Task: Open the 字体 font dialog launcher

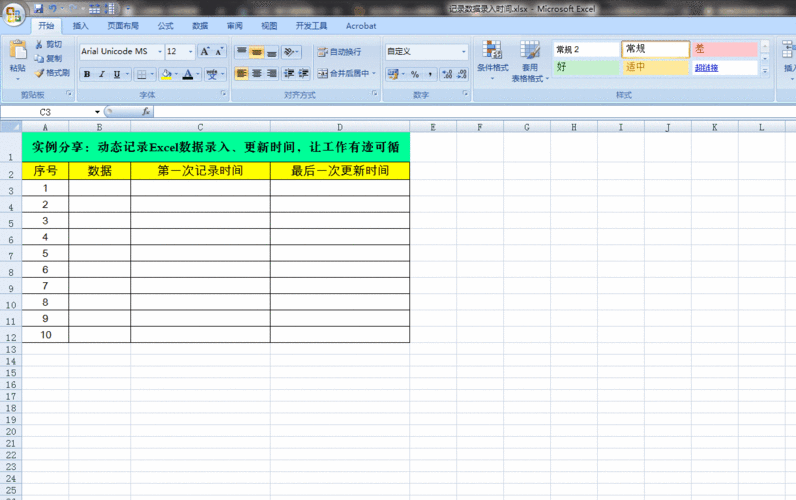Action: pos(223,94)
